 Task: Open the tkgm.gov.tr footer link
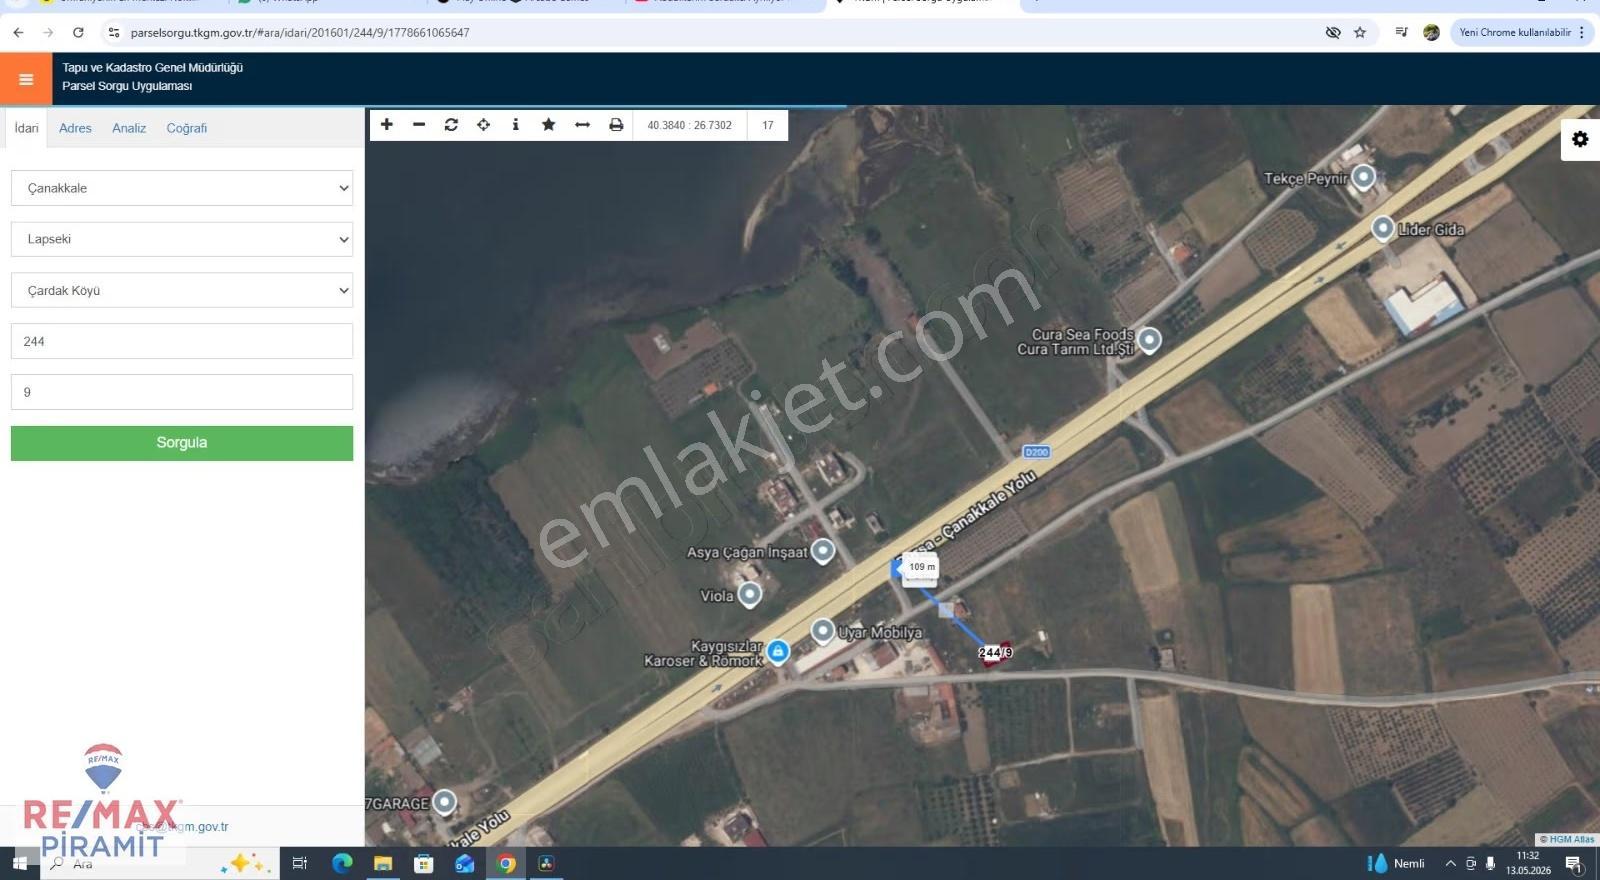tap(182, 827)
